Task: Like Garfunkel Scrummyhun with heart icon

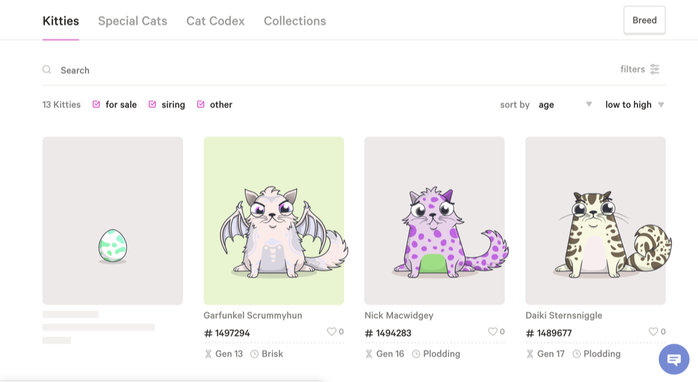Action: (331, 332)
